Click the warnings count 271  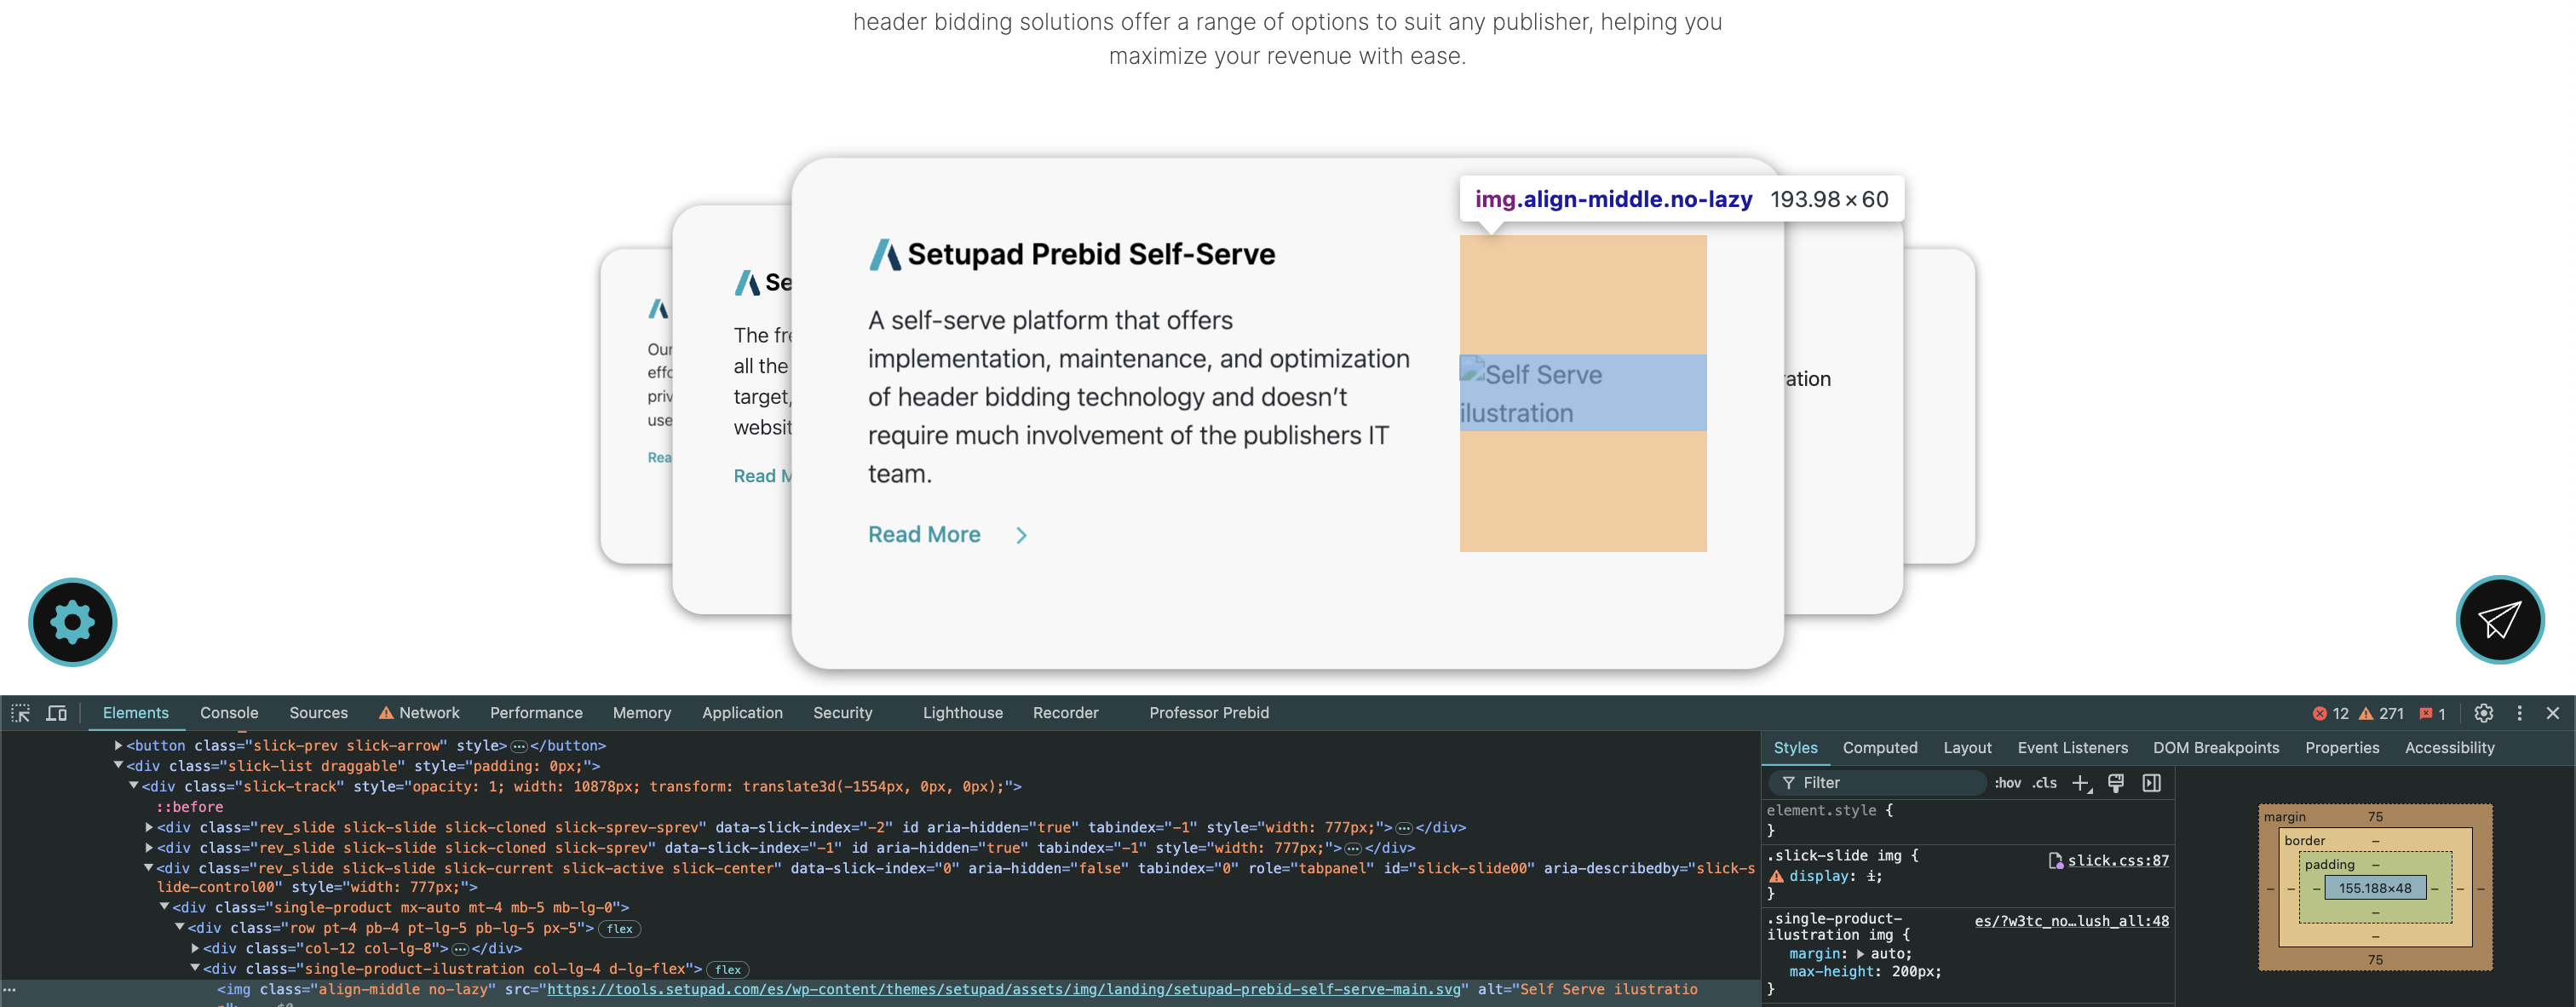point(2381,714)
